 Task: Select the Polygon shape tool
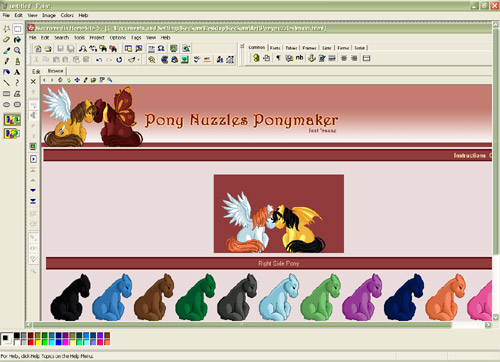click(17, 94)
